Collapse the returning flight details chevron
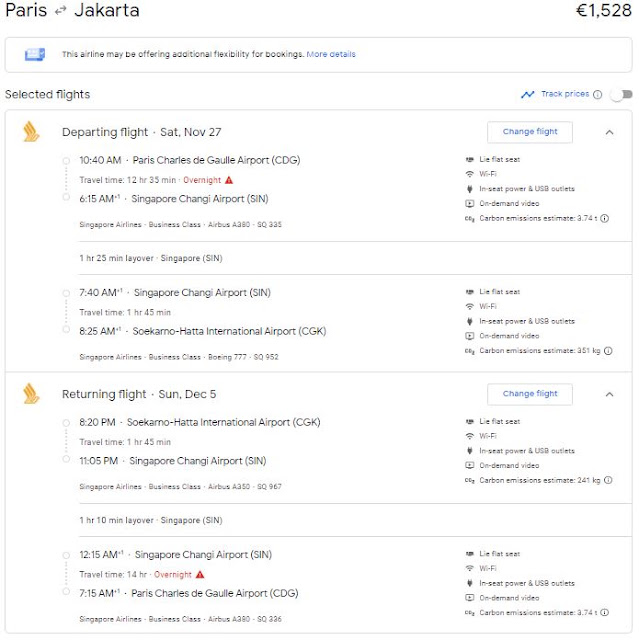The height and width of the screenshot is (640, 639). (609, 394)
